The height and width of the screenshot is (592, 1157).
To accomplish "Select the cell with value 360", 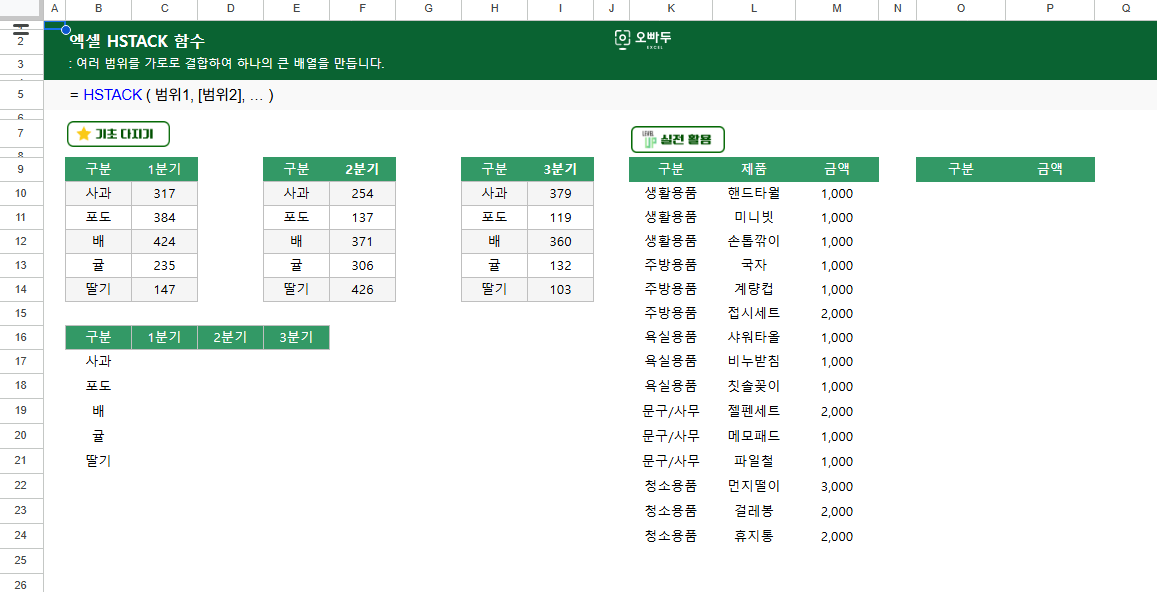I will pyautogui.click(x=561, y=241).
